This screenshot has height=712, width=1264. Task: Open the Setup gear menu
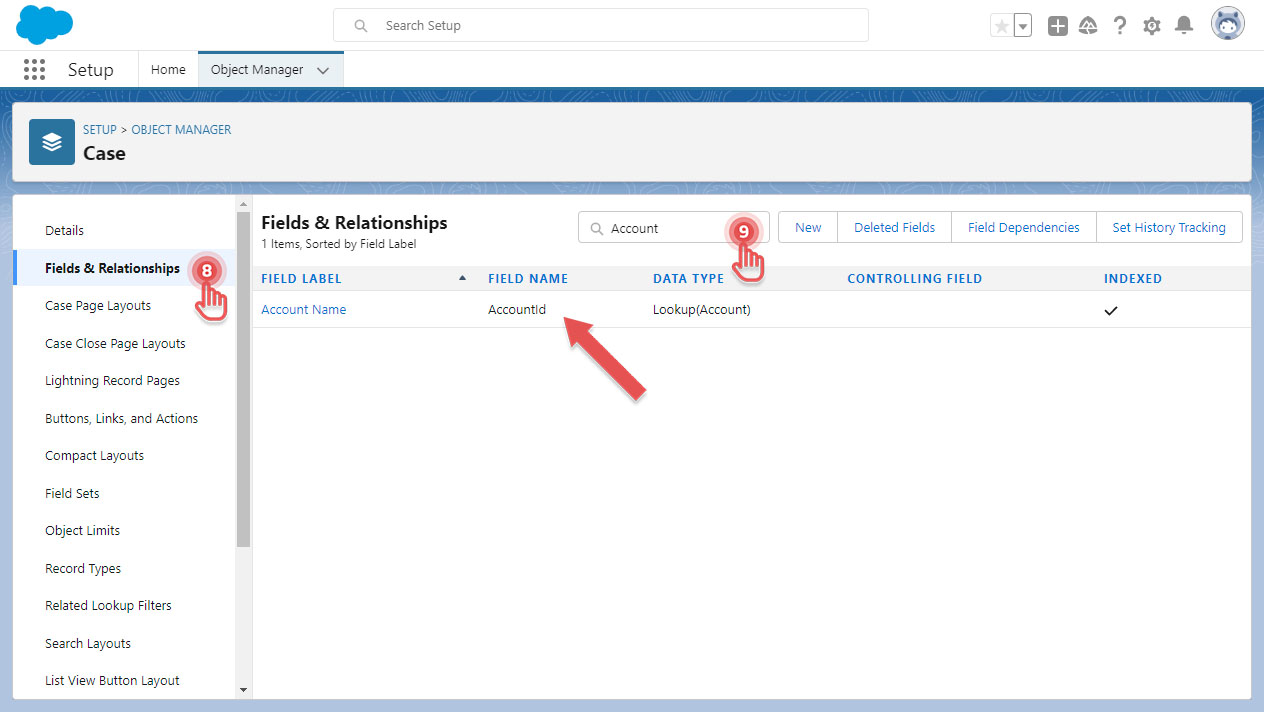coord(1152,24)
